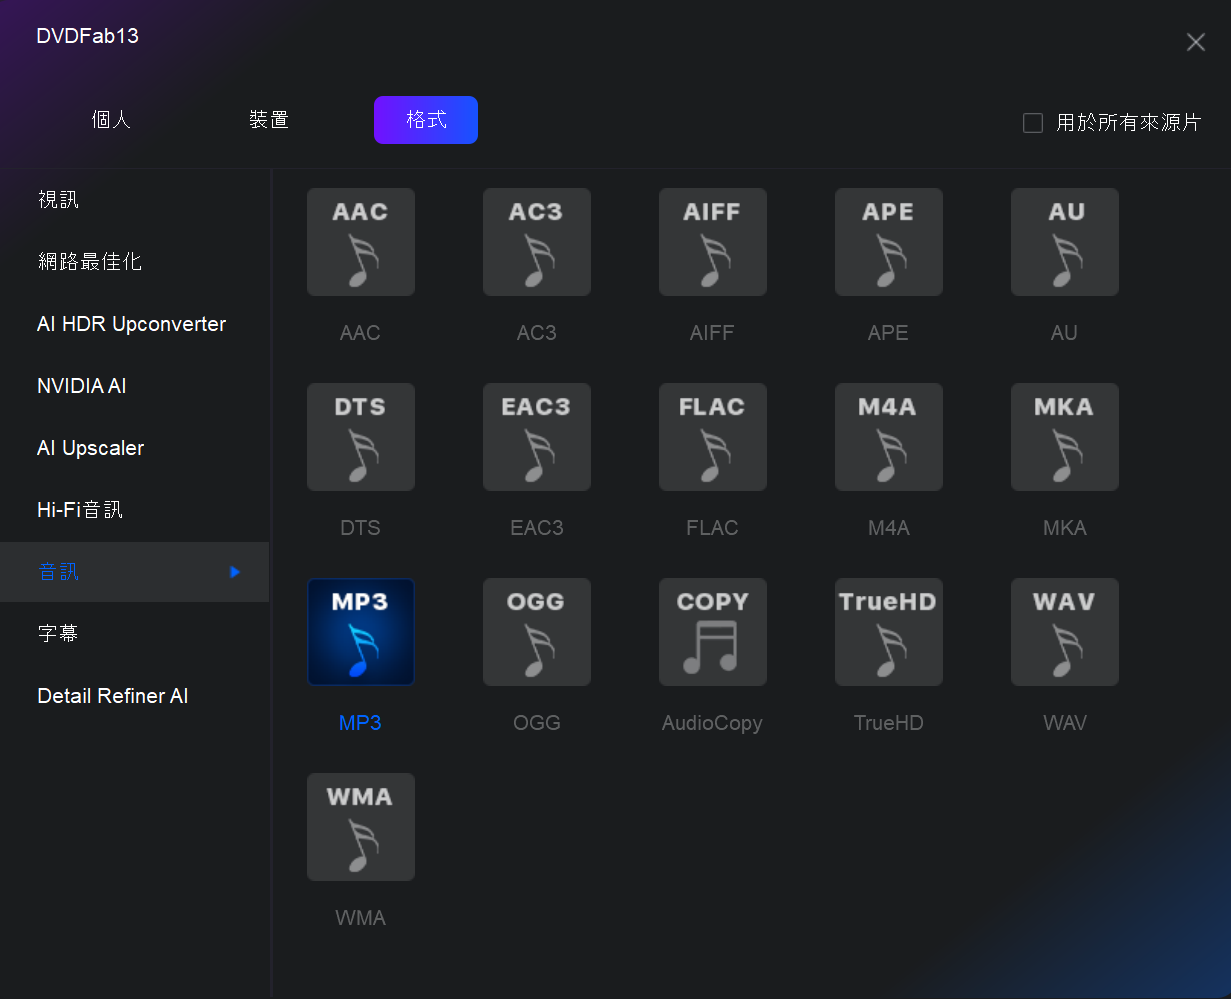Choose the M4A format icon

tap(889, 437)
